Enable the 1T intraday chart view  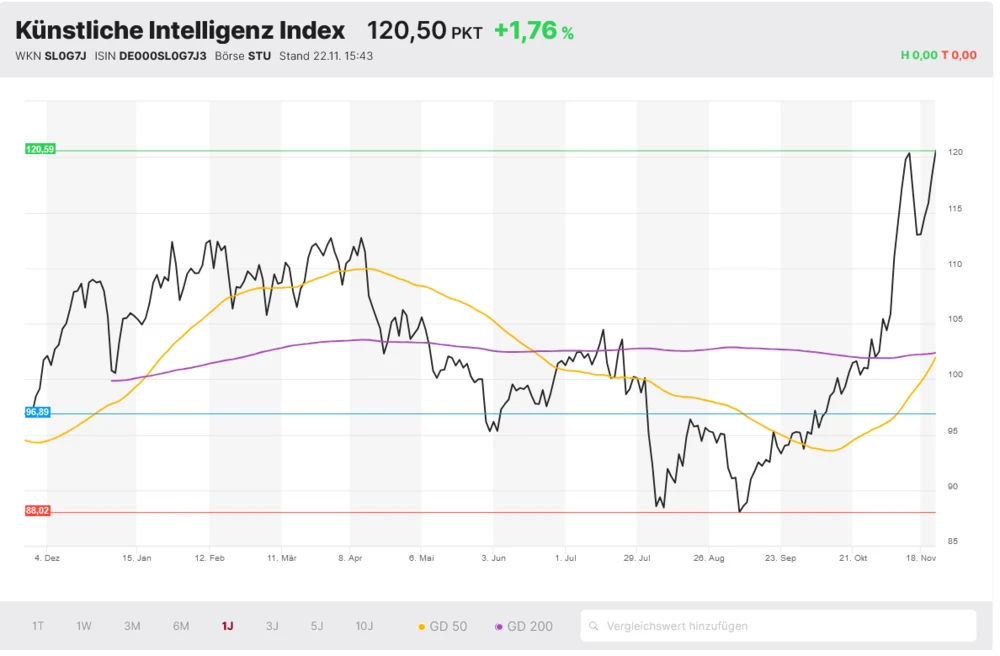click(38, 625)
